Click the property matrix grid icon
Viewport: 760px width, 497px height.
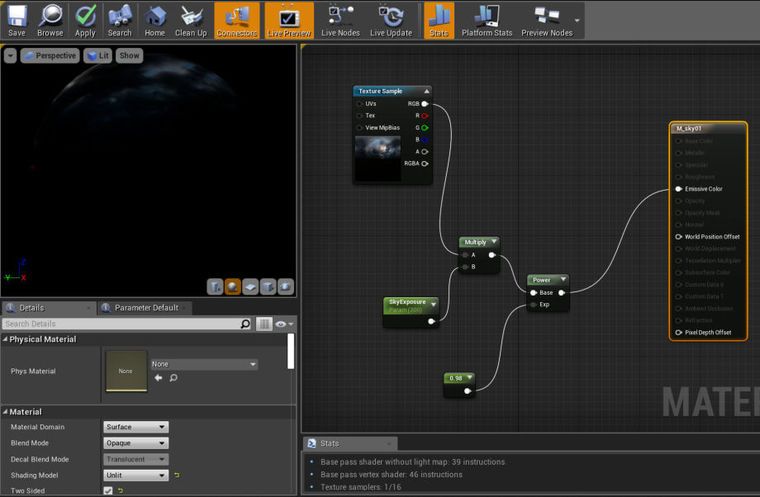pos(264,323)
